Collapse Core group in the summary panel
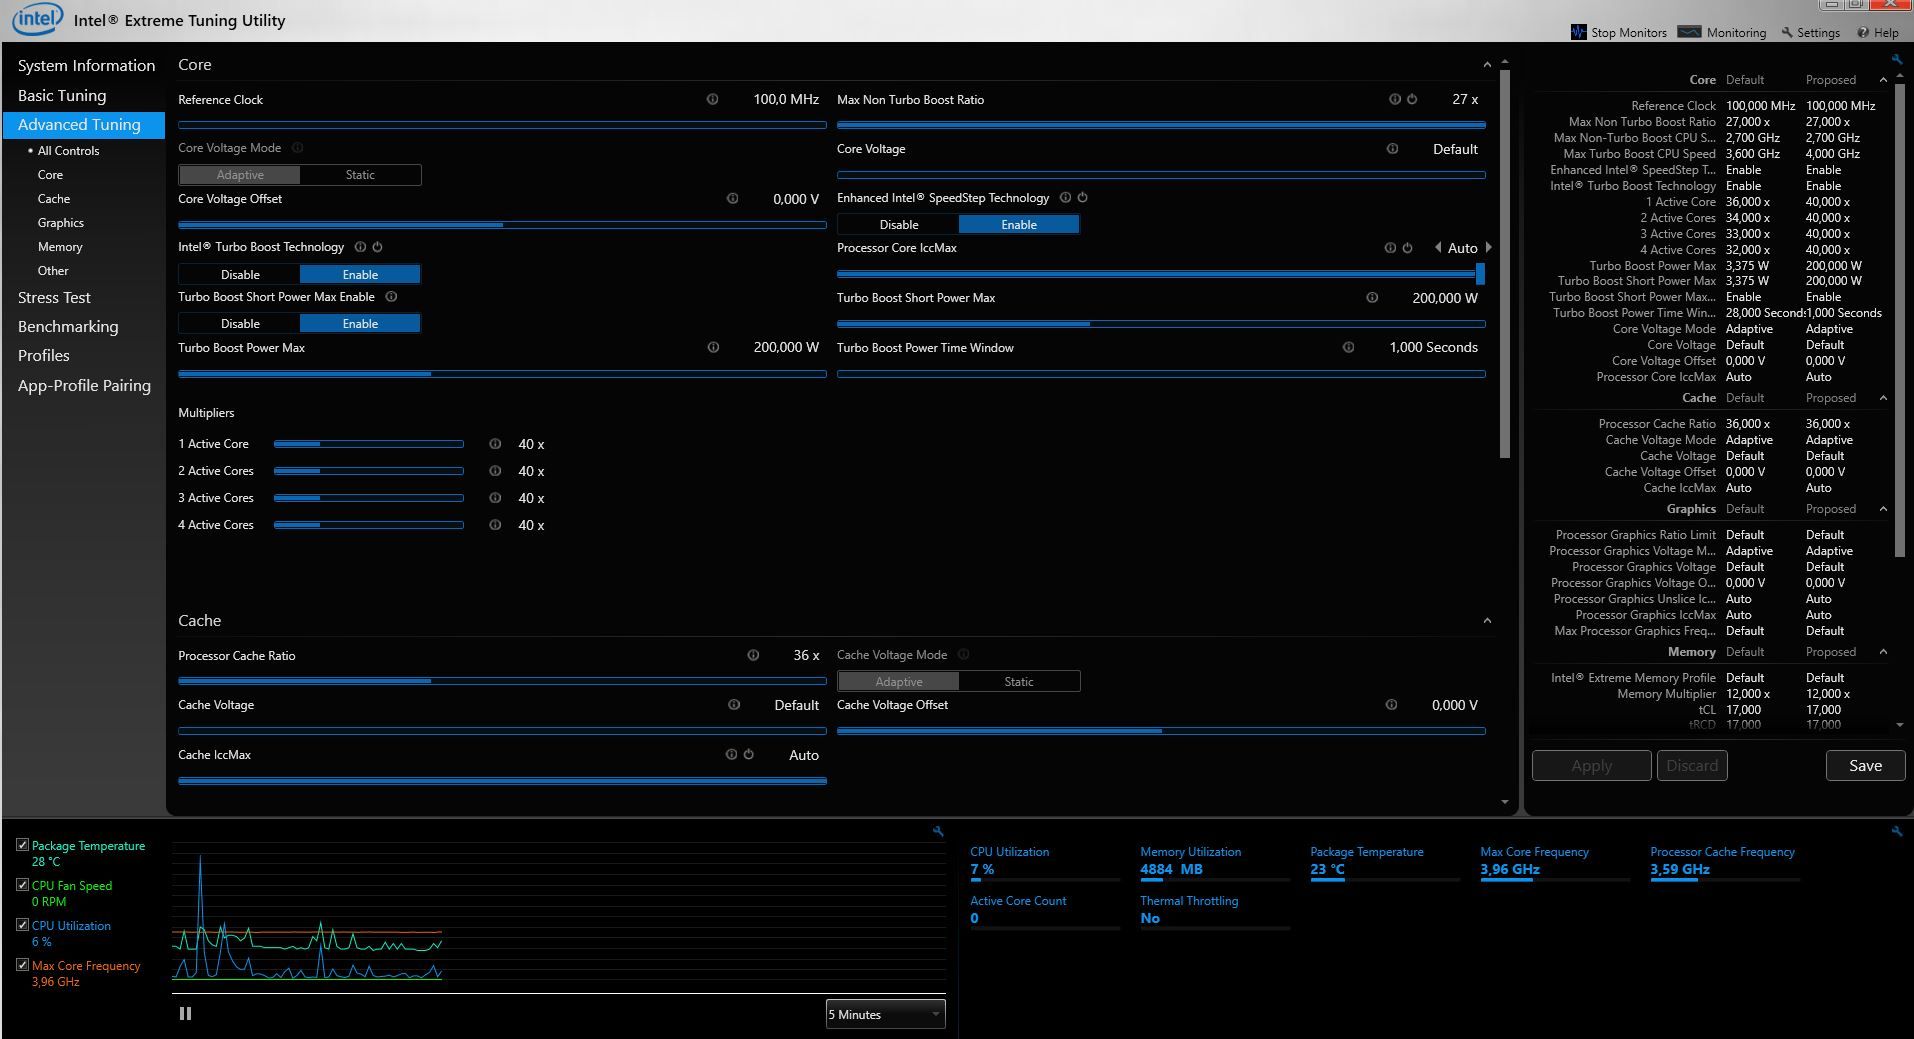 1883,80
